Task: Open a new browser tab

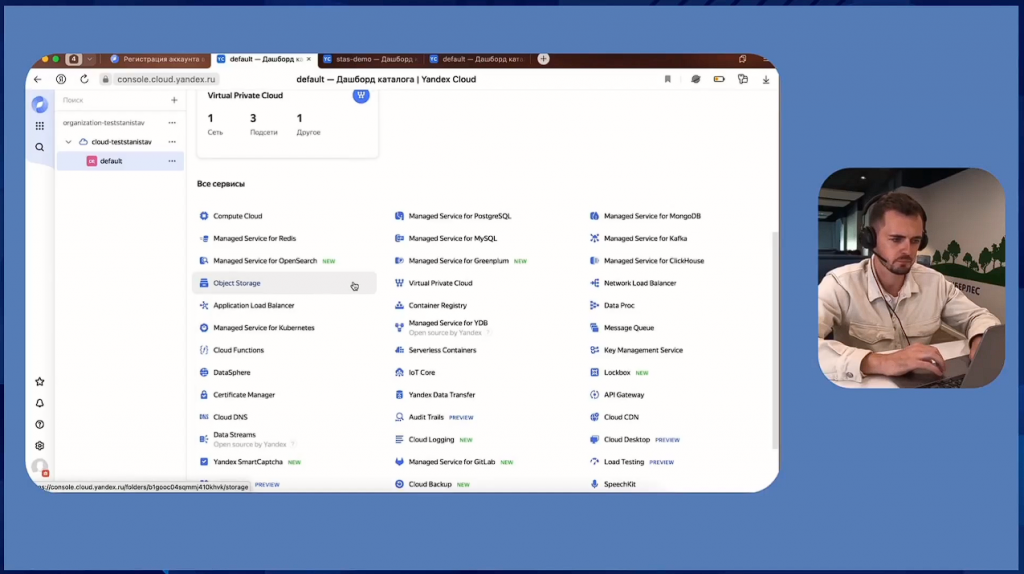Action: point(543,59)
